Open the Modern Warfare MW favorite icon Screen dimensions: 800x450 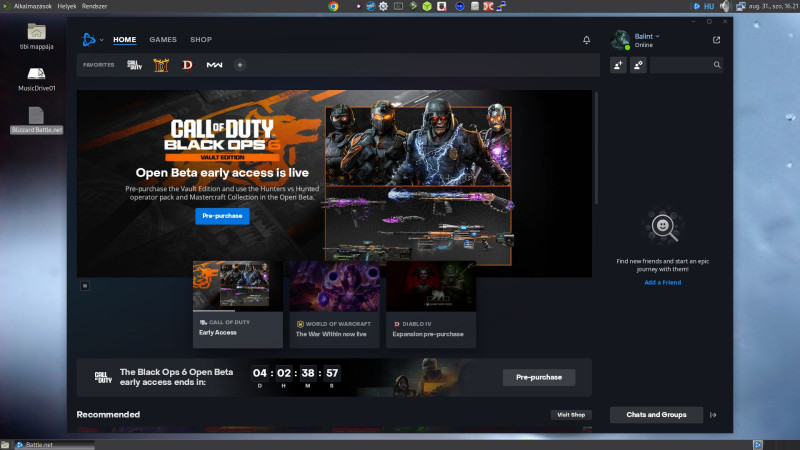tap(214, 65)
